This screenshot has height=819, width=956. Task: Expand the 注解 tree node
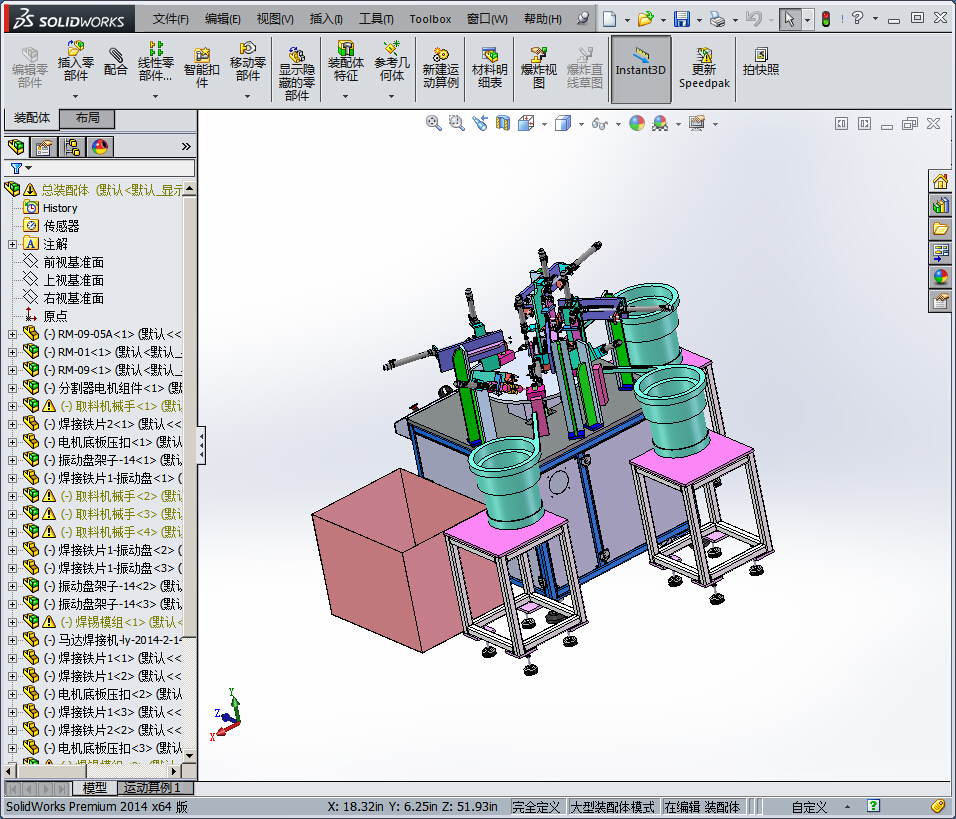12,245
